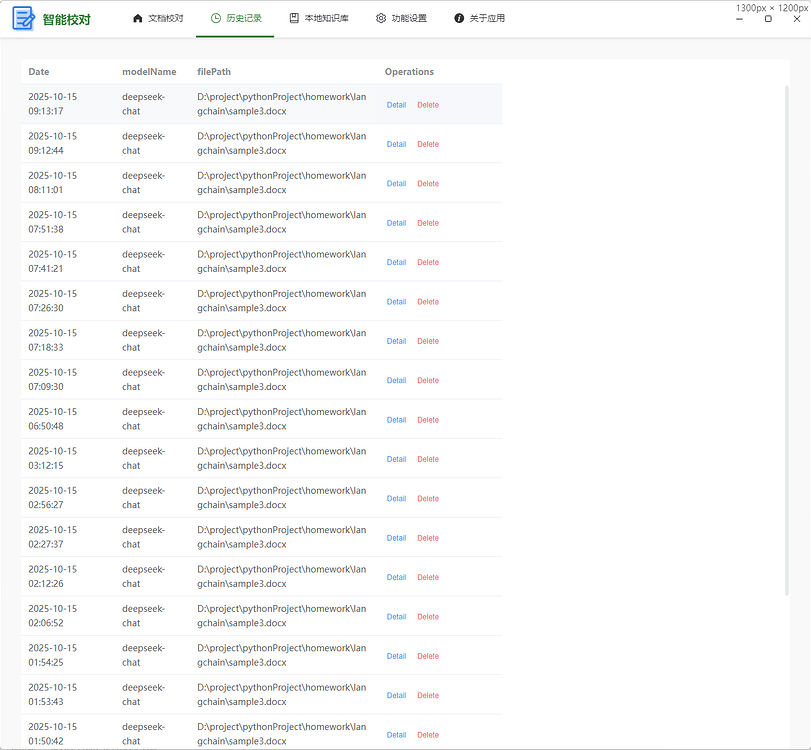Show Detail for the 06:50:48 record
The width and height of the screenshot is (811, 750).
396,420
